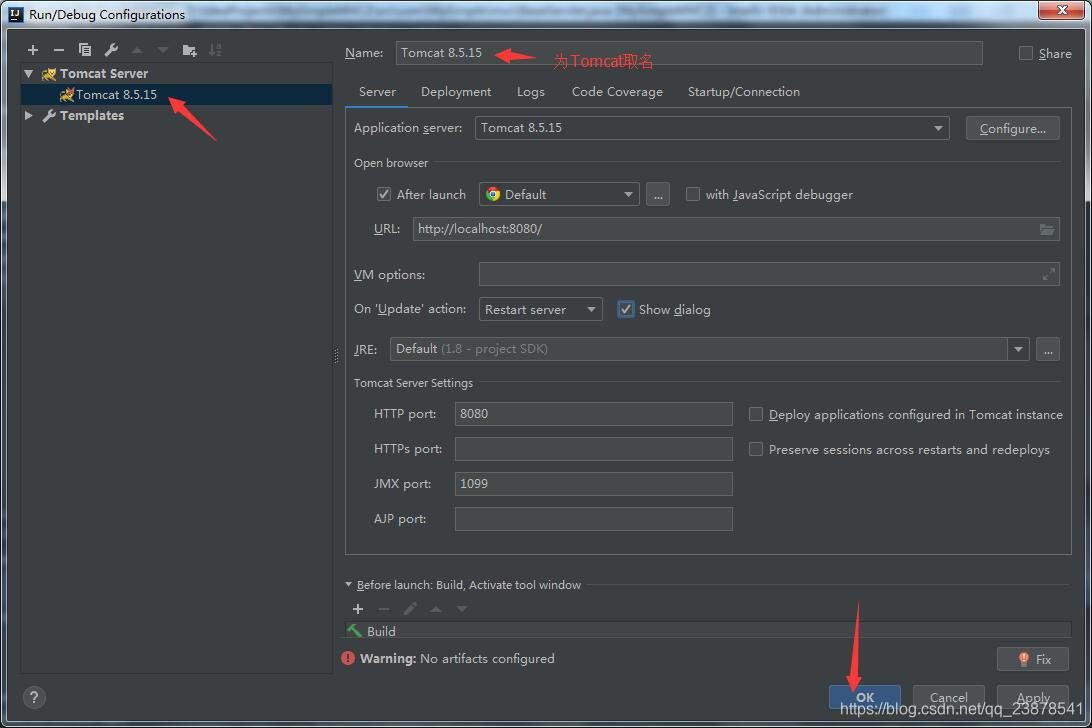Click the red warning icon
The image size is (1092, 728).
348,658
